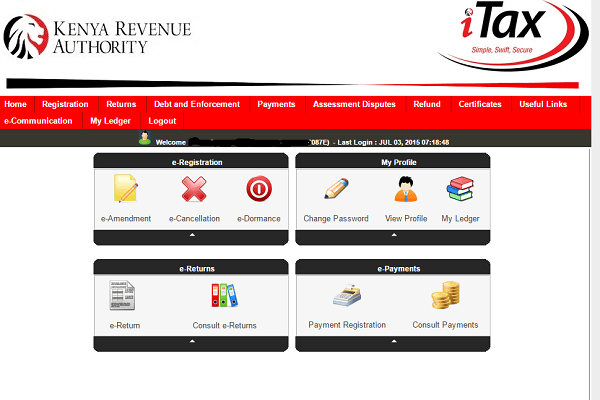The width and height of the screenshot is (600, 400).
Task: Open the Payments menu
Action: [x=276, y=104]
